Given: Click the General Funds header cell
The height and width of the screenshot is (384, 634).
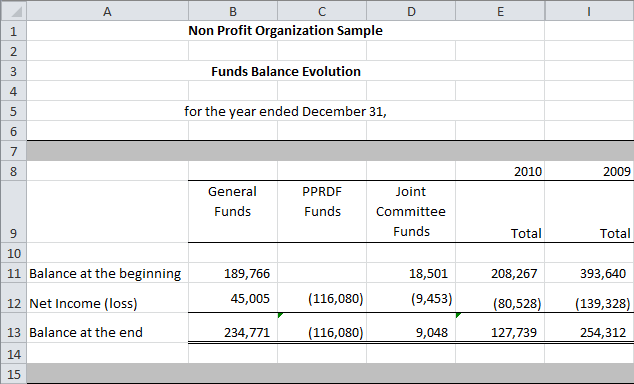Looking at the screenshot, I should pyautogui.click(x=233, y=212).
